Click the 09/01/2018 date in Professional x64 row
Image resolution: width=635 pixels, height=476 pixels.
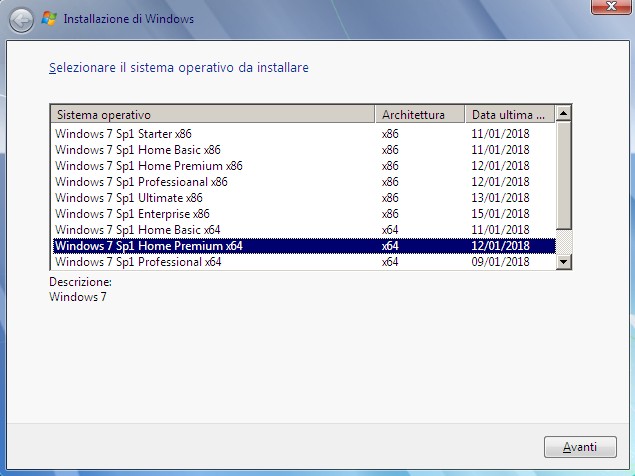pos(500,262)
